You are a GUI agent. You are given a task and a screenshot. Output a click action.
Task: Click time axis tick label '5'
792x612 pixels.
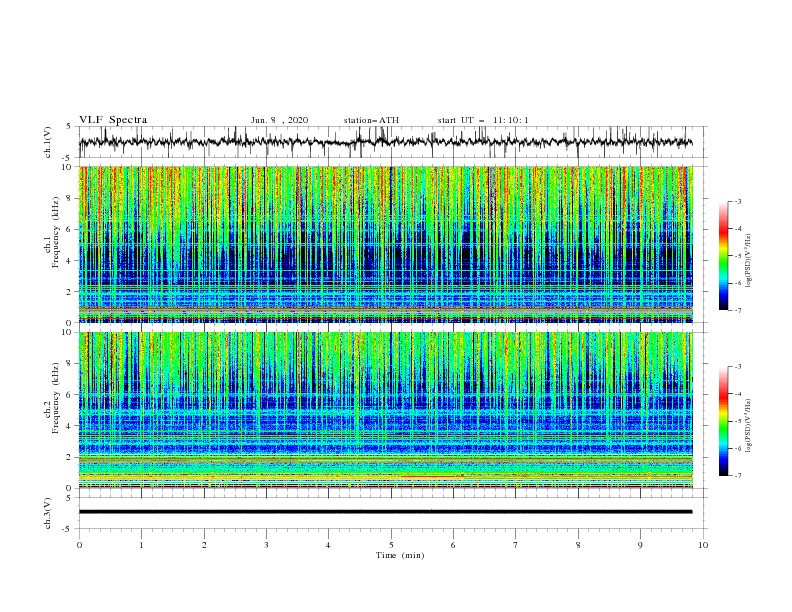[391, 545]
